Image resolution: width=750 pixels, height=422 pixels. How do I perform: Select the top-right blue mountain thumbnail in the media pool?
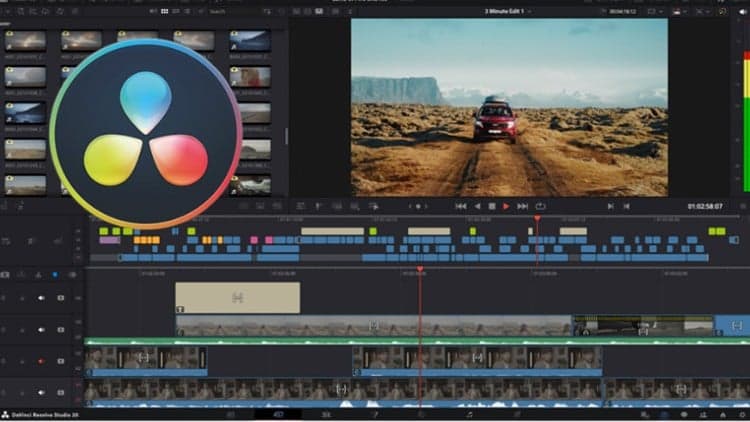(250, 42)
